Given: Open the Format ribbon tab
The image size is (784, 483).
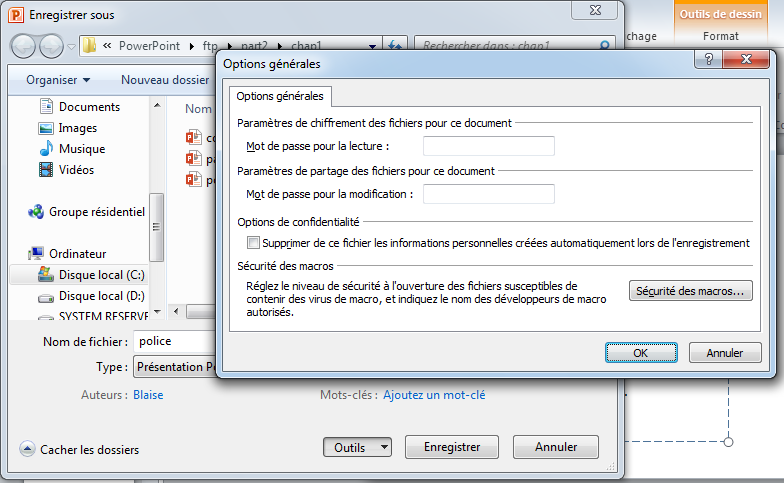Looking at the screenshot, I should pos(720,36).
